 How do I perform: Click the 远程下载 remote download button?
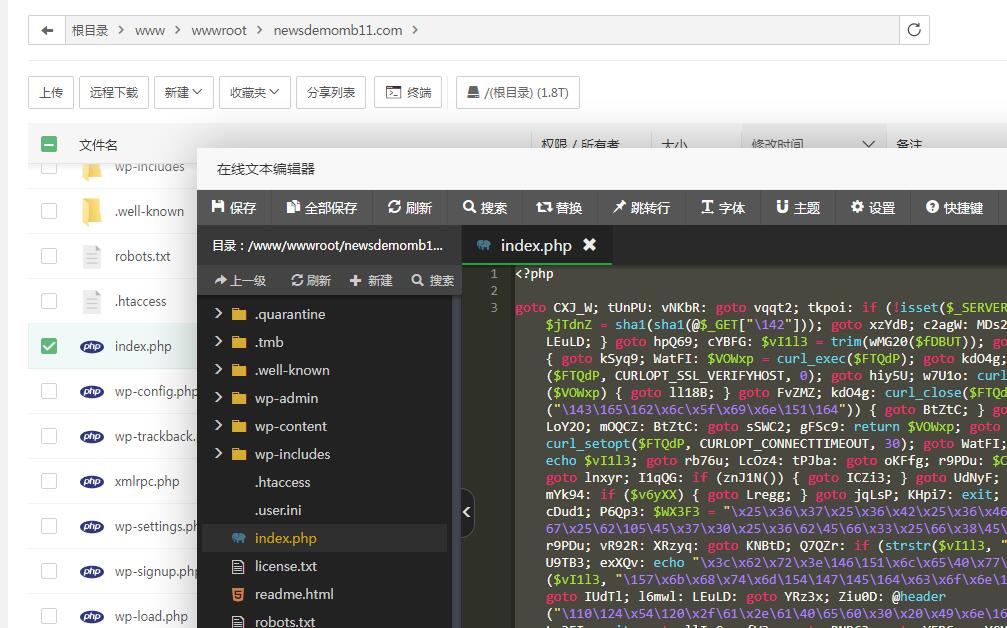point(114,92)
